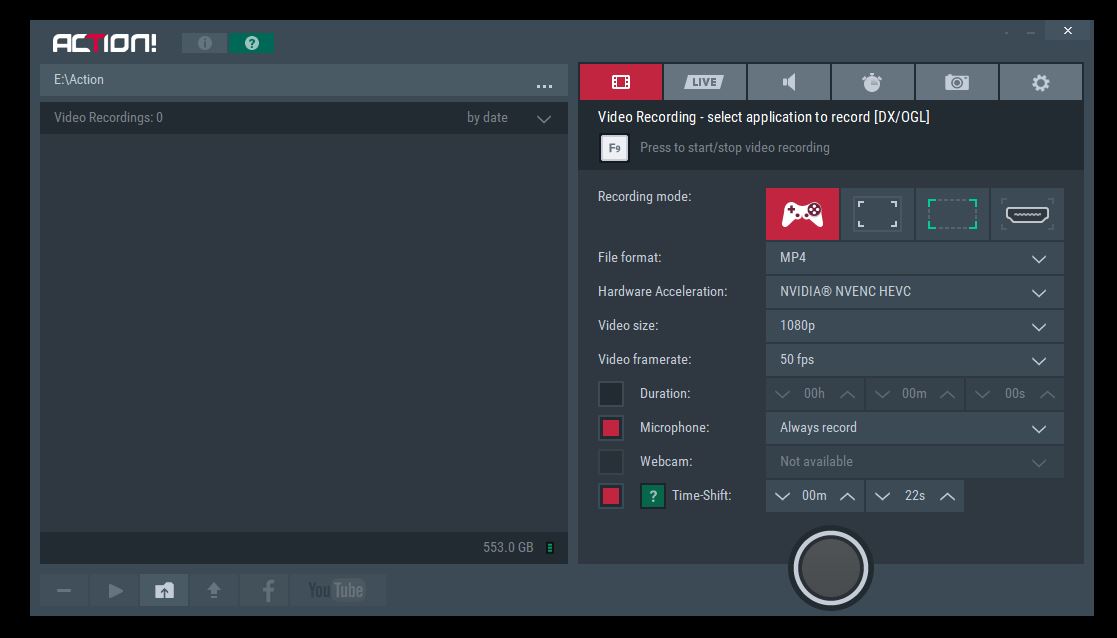Increase Duration hours value

point(847,394)
